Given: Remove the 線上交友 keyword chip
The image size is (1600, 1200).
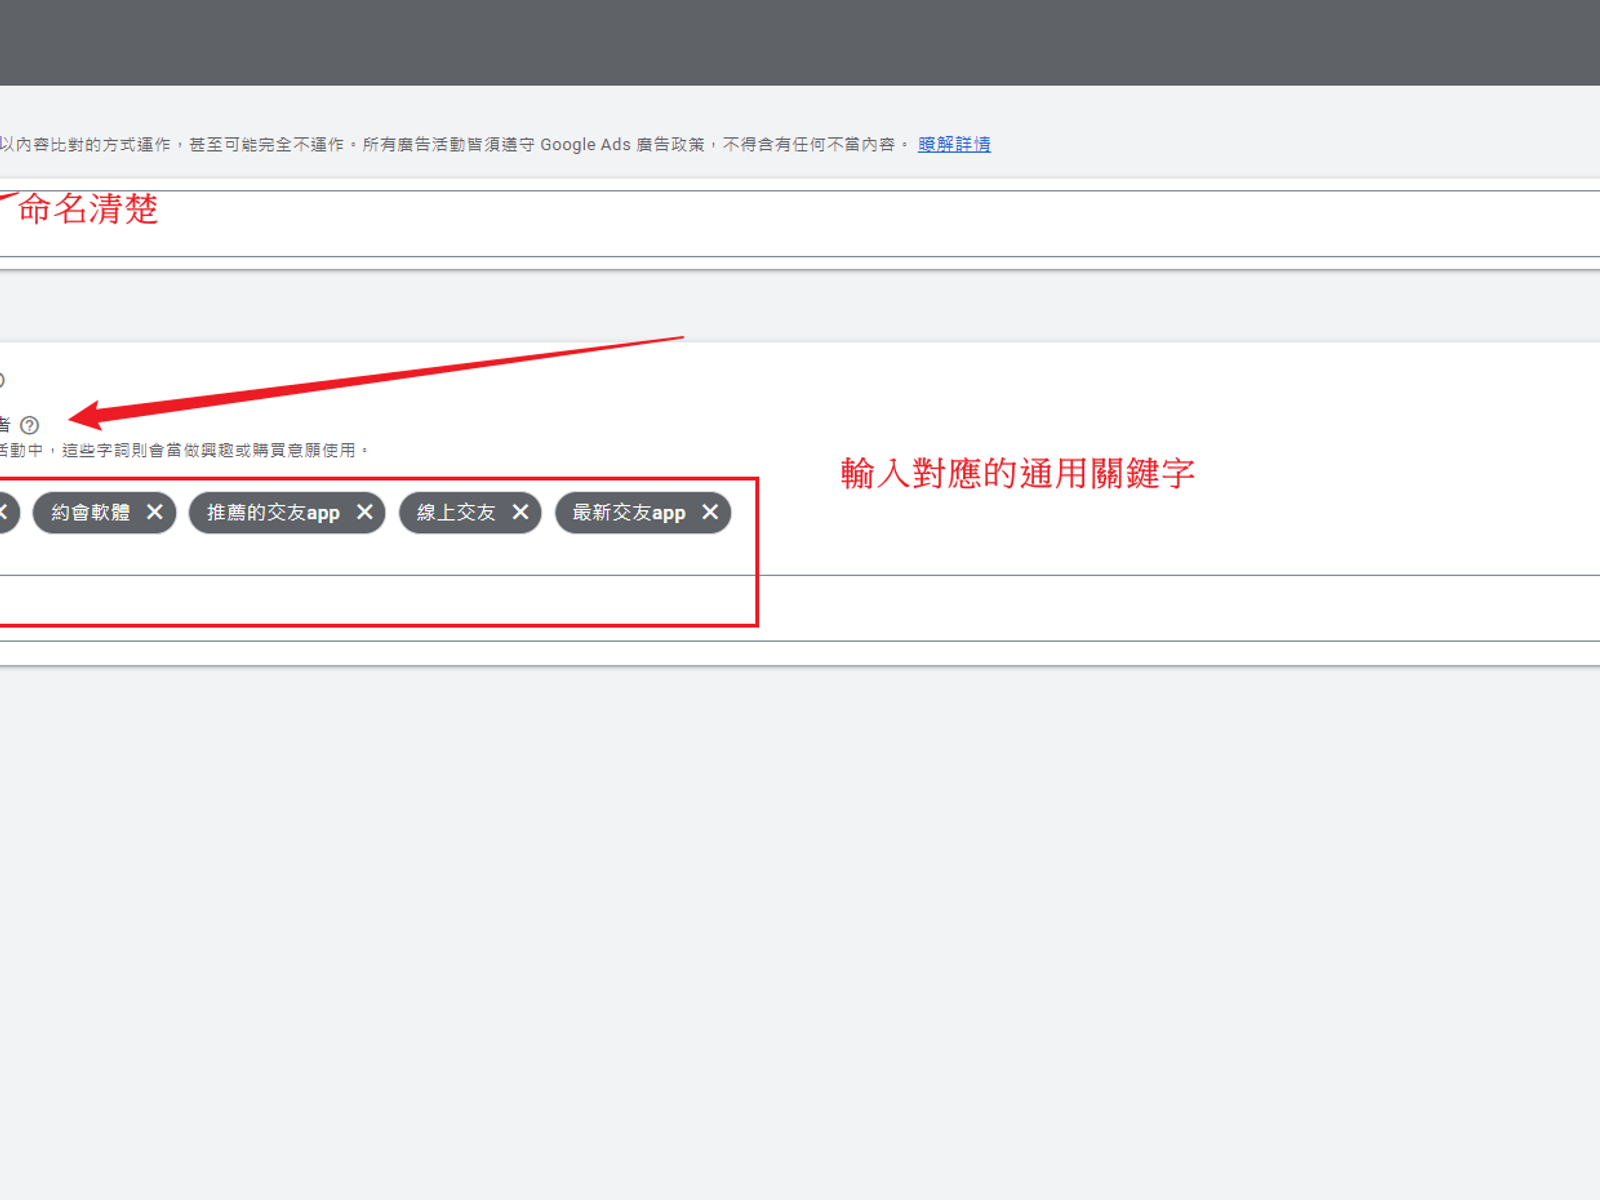Looking at the screenshot, I should pyautogui.click(x=521, y=512).
